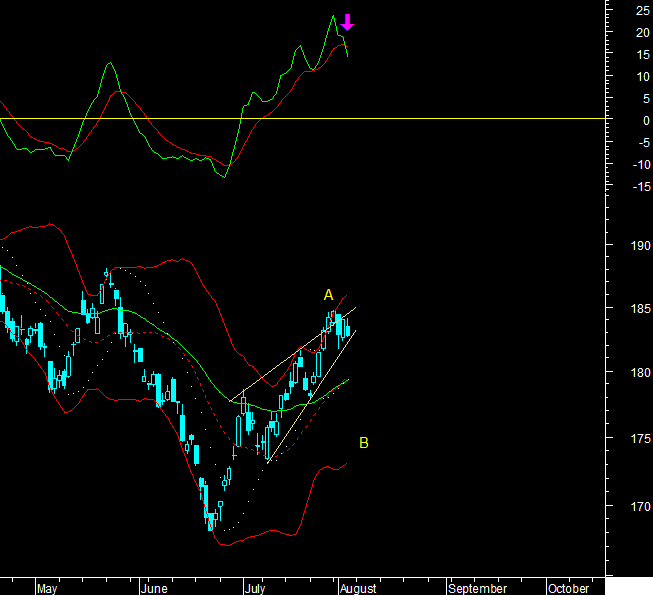Click the 25 indicator scale value
The height and width of the screenshot is (595, 653).
[643, 11]
